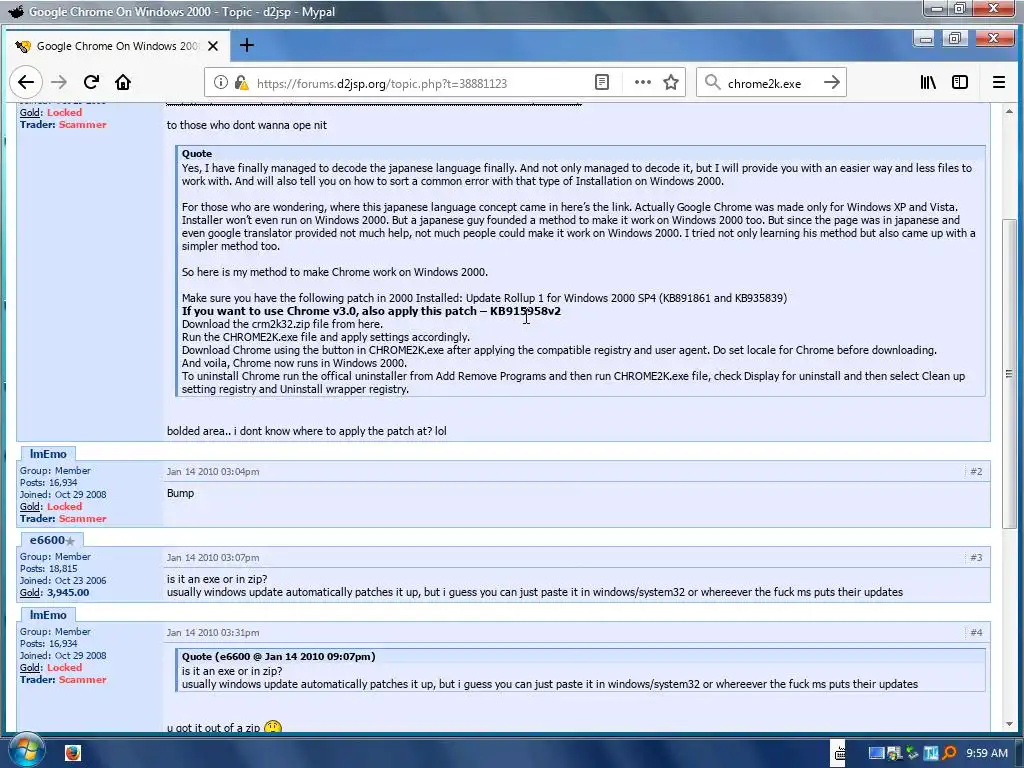Grab the vertical scrollbar thumb

pos(1009,374)
